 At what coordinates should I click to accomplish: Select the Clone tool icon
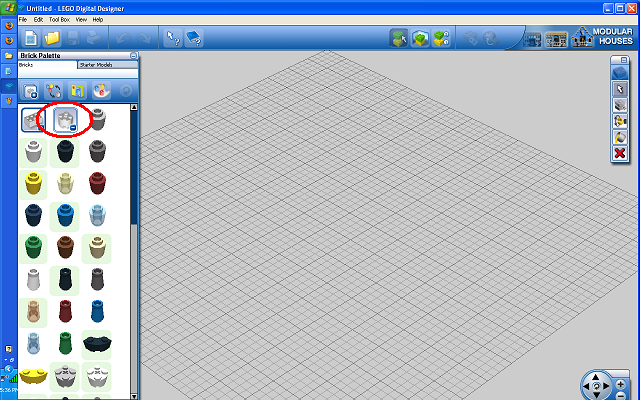(620, 105)
